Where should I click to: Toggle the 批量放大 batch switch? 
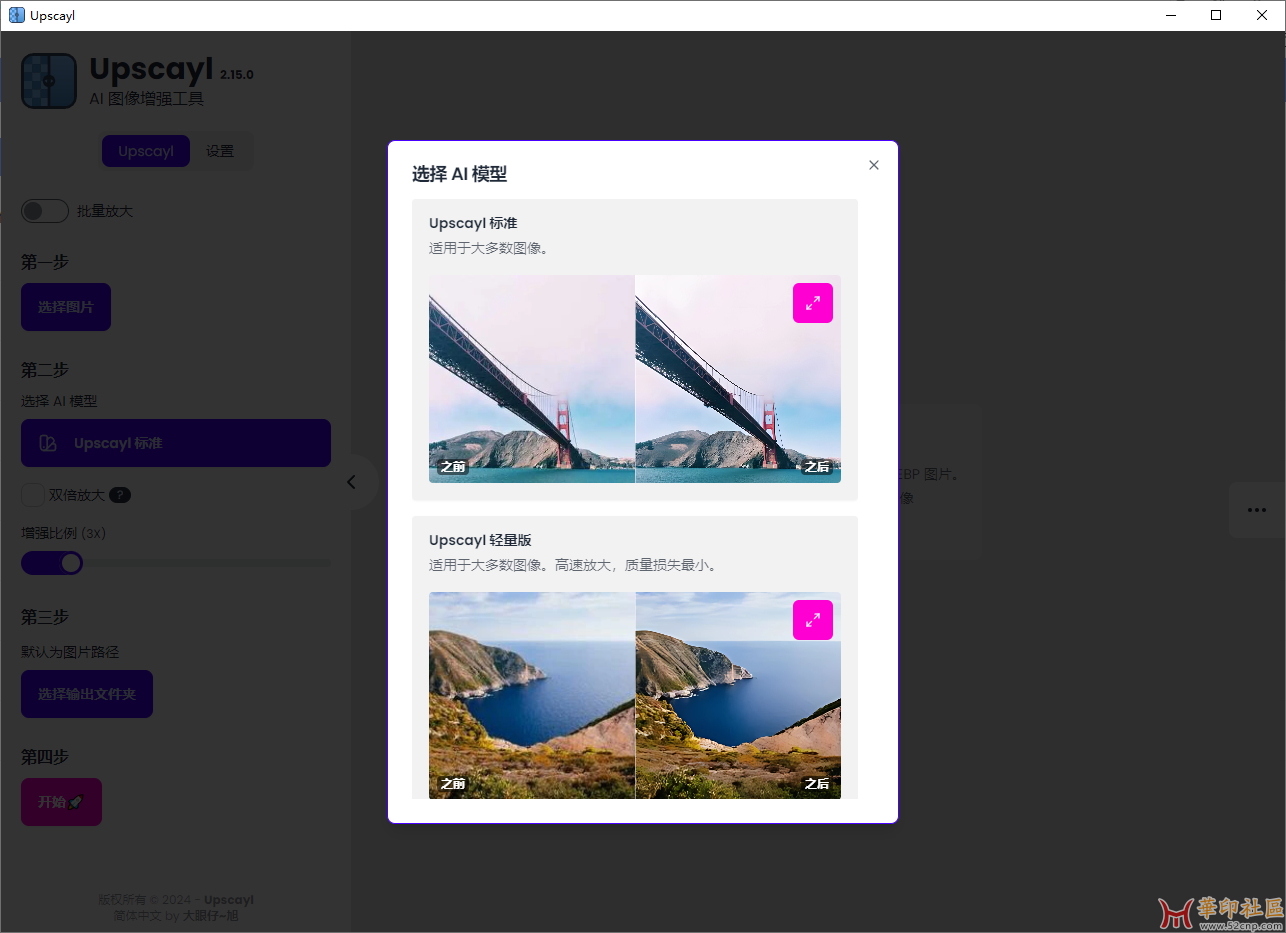(45, 211)
